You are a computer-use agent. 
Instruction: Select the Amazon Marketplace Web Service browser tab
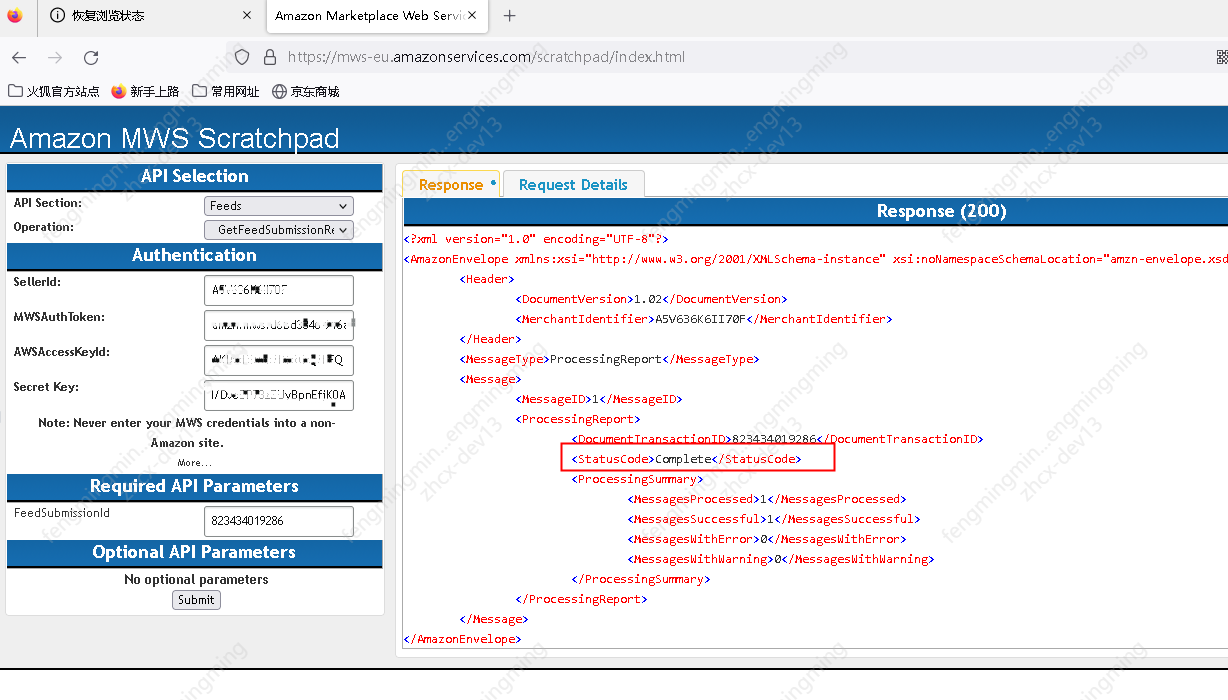(378, 16)
